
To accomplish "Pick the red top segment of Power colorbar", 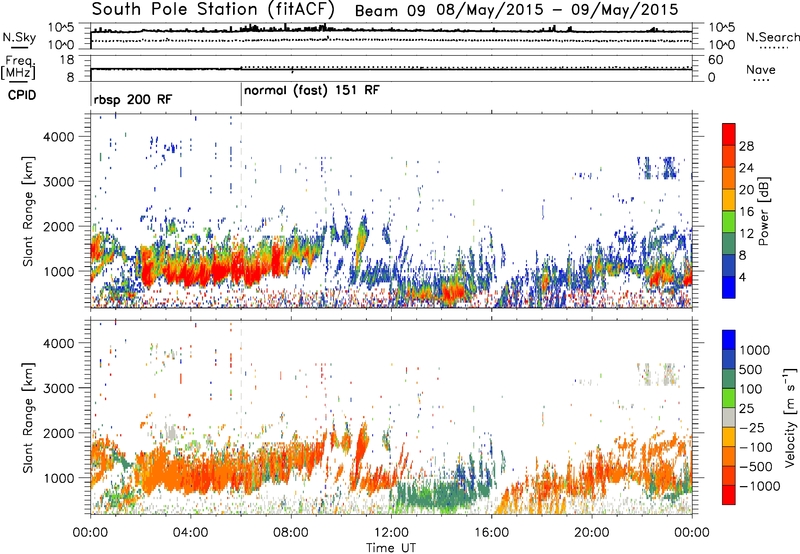I will point(729,135).
